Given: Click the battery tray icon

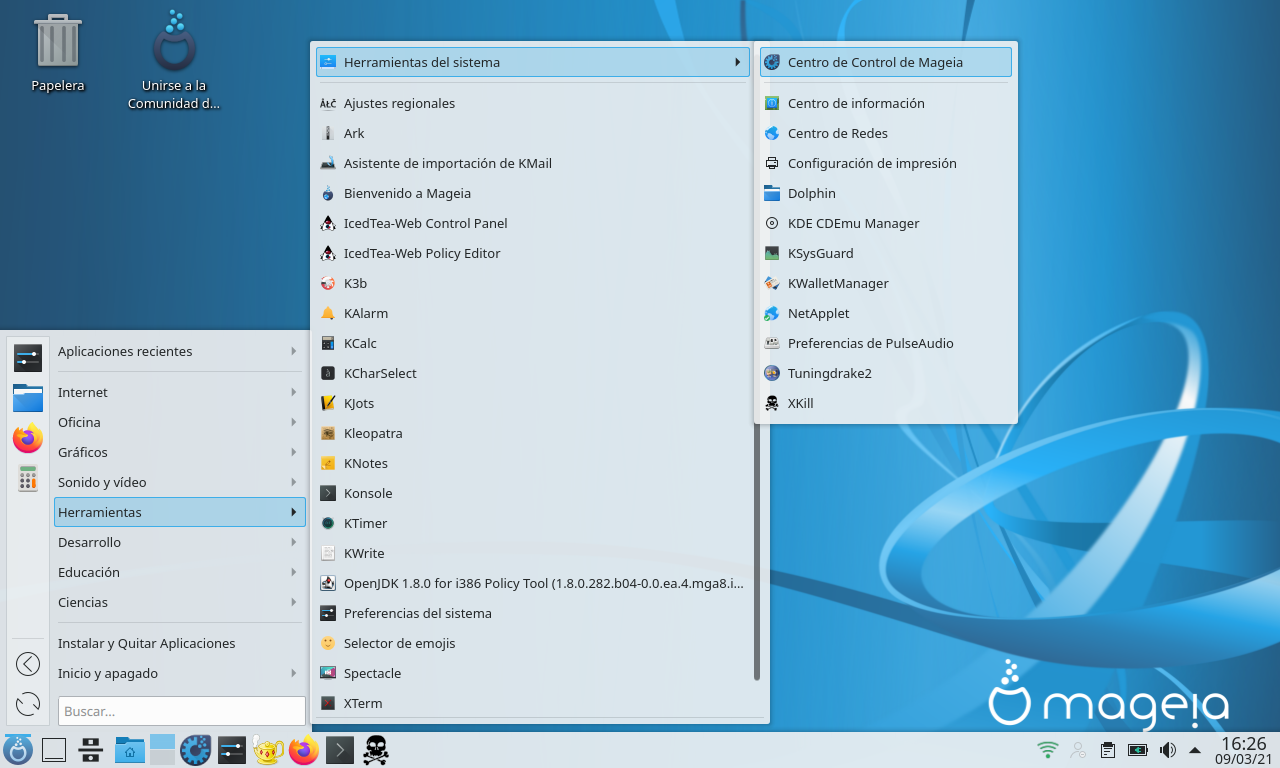Looking at the screenshot, I should click(x=1138, y=749).
